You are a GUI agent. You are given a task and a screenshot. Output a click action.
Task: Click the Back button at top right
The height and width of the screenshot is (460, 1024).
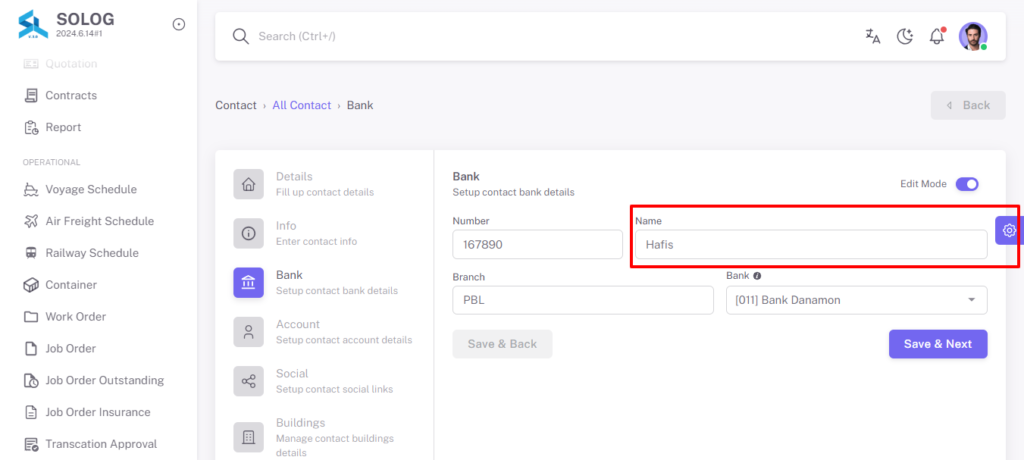968,105
